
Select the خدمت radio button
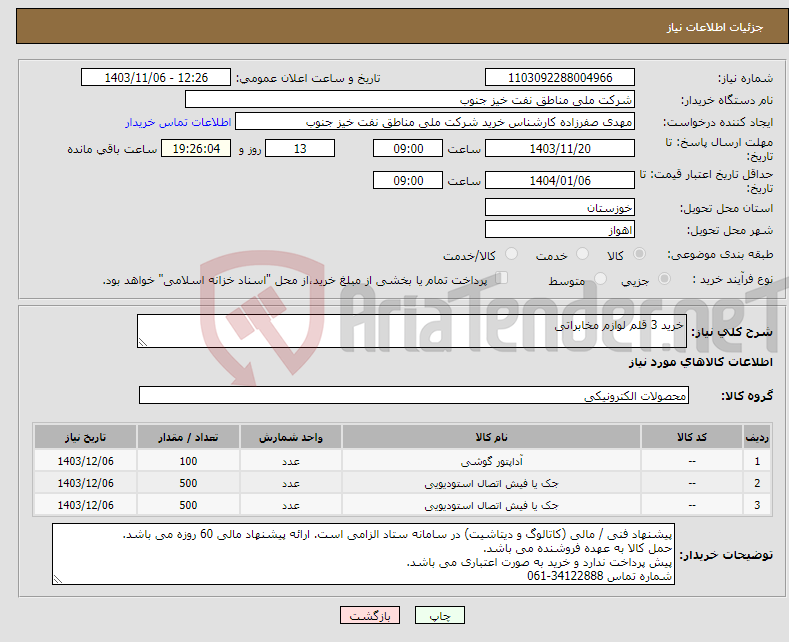click(x=582, y=254)
